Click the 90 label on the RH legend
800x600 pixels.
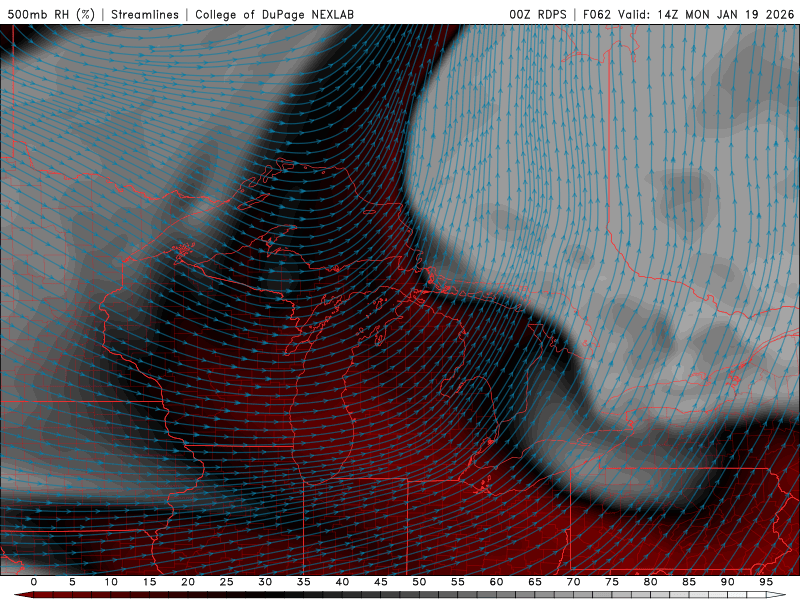click(728, 582)
